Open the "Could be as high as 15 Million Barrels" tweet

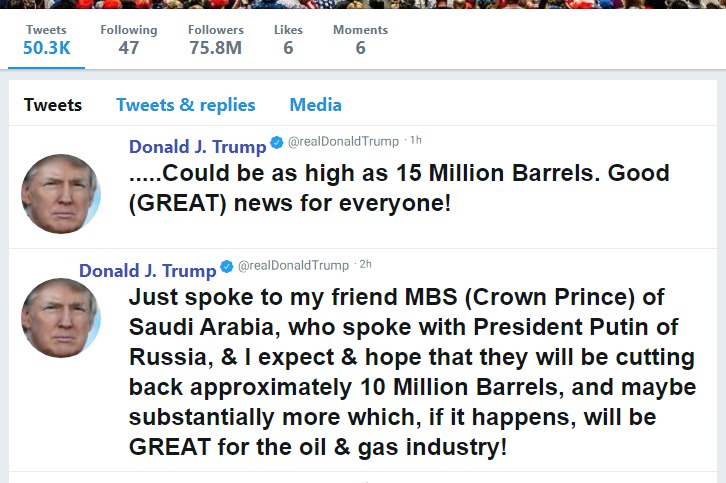point(398,189)
